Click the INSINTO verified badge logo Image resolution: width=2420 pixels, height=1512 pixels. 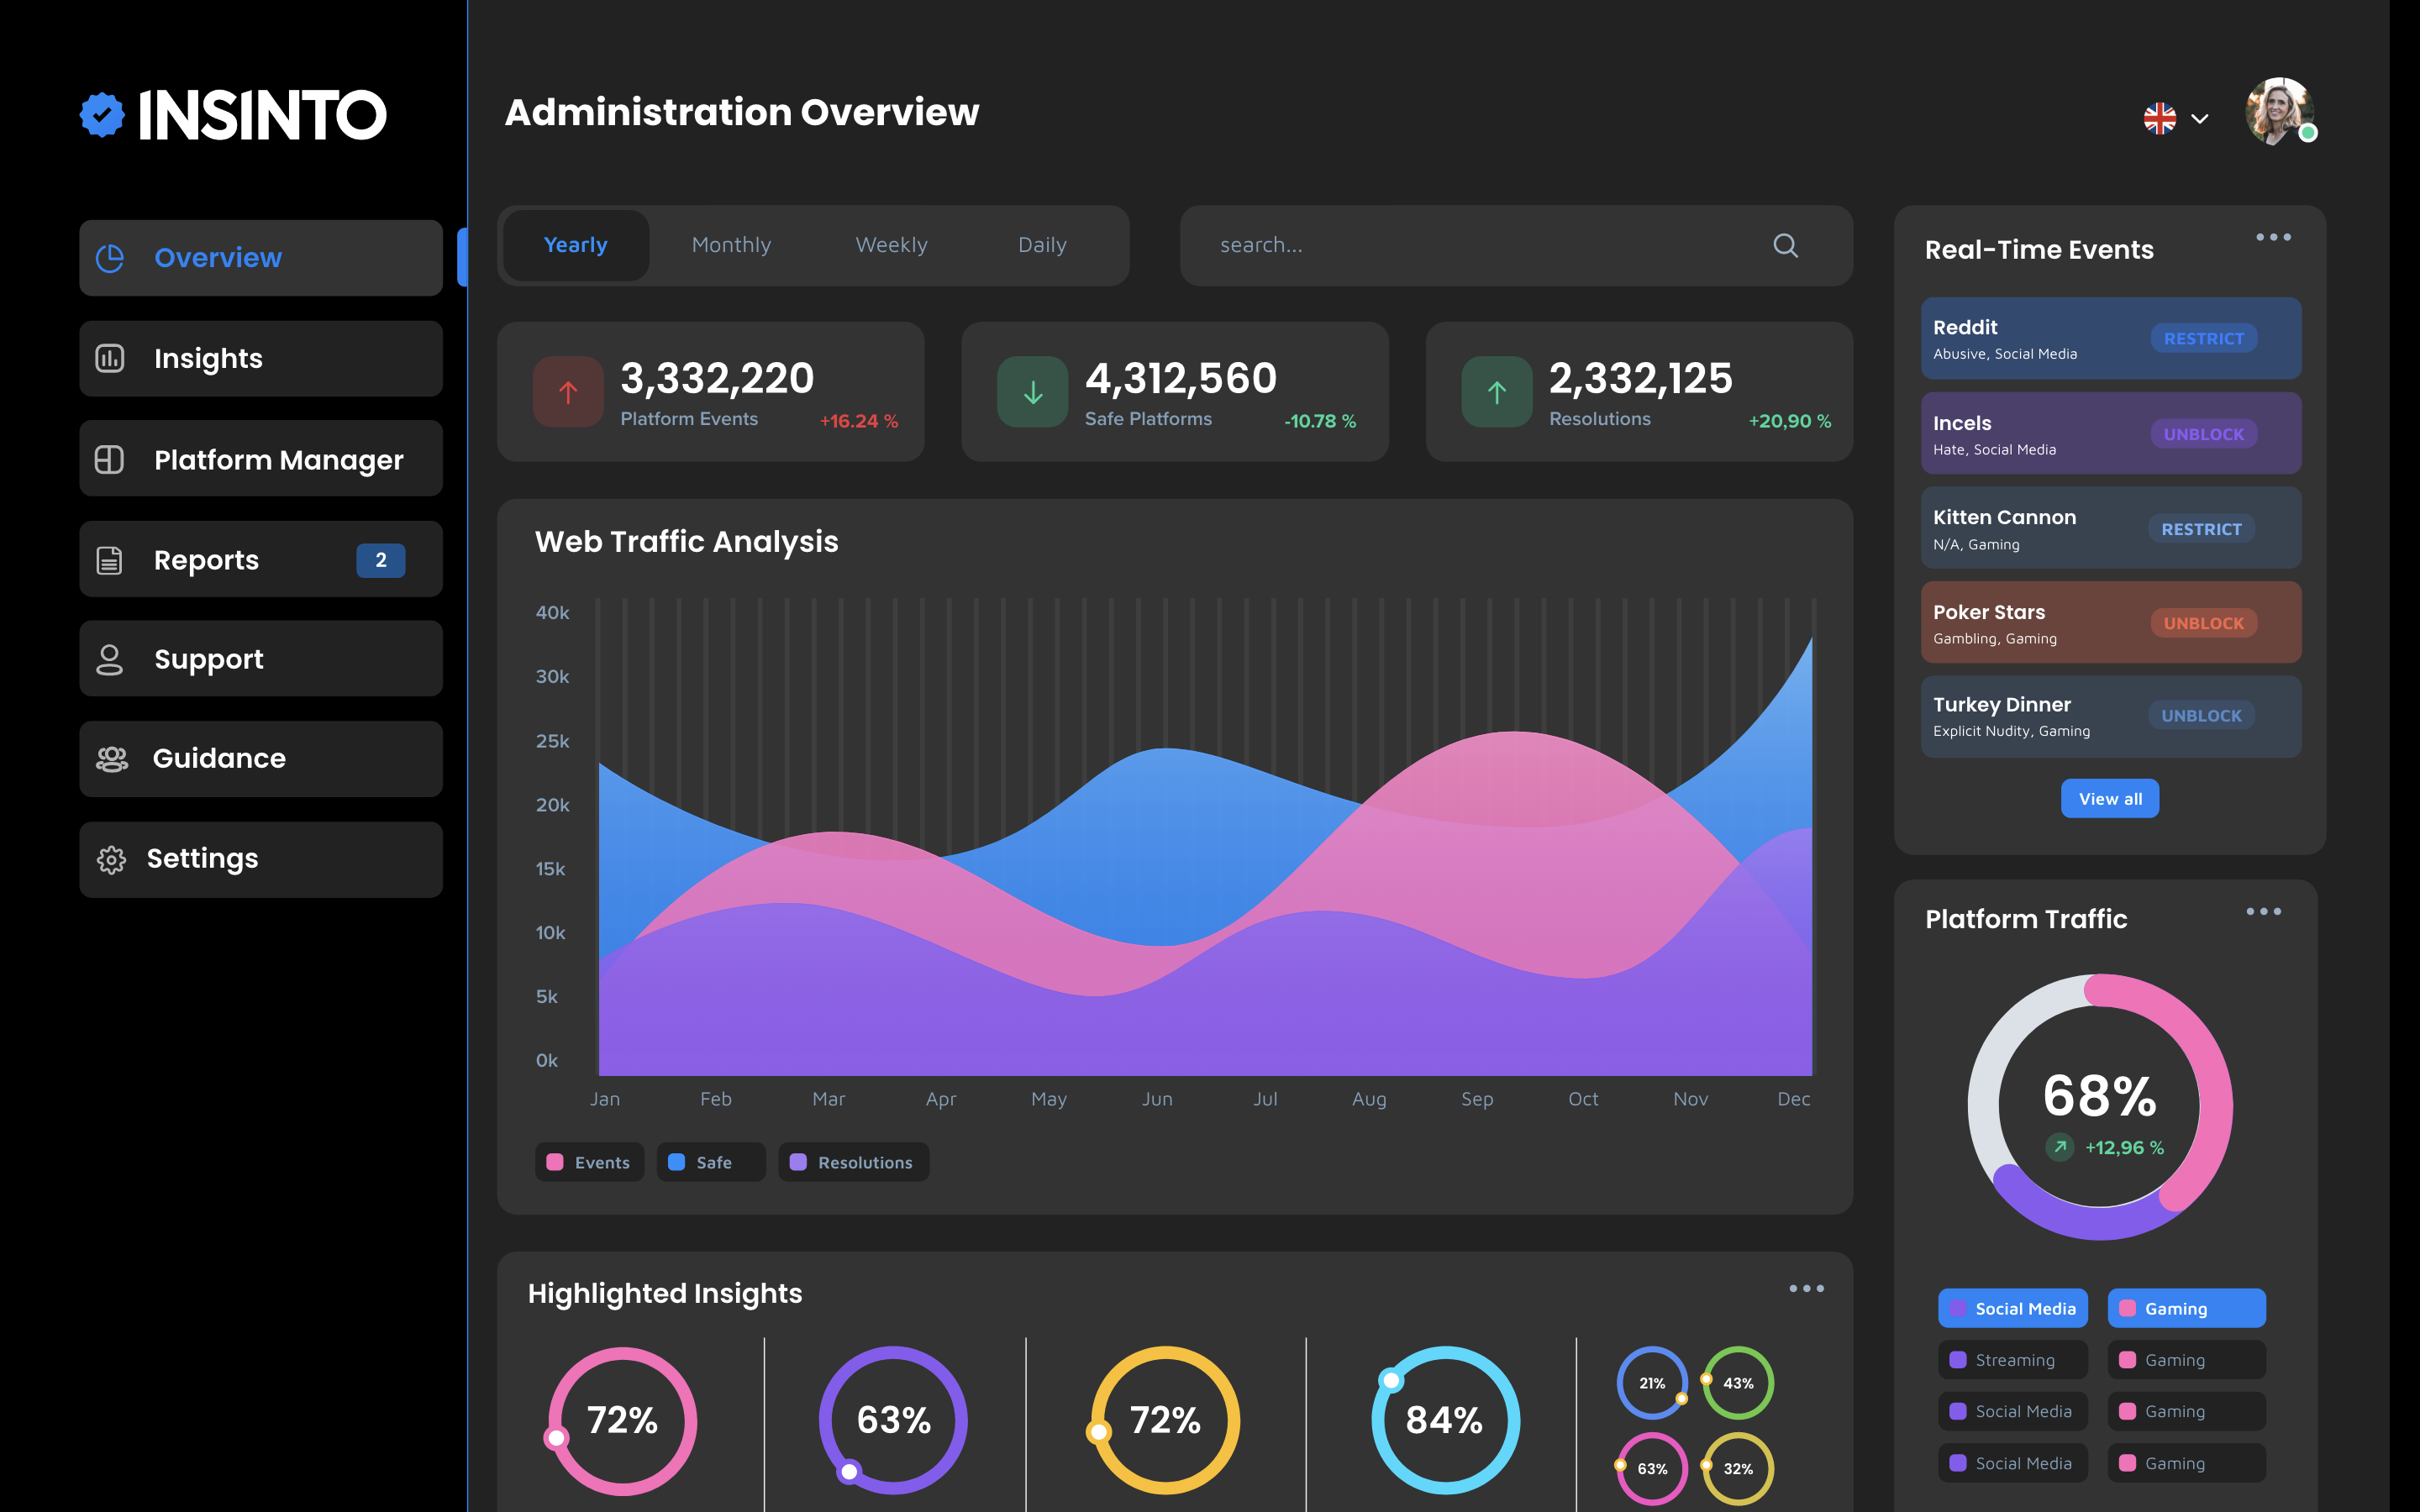coord(102,115)
